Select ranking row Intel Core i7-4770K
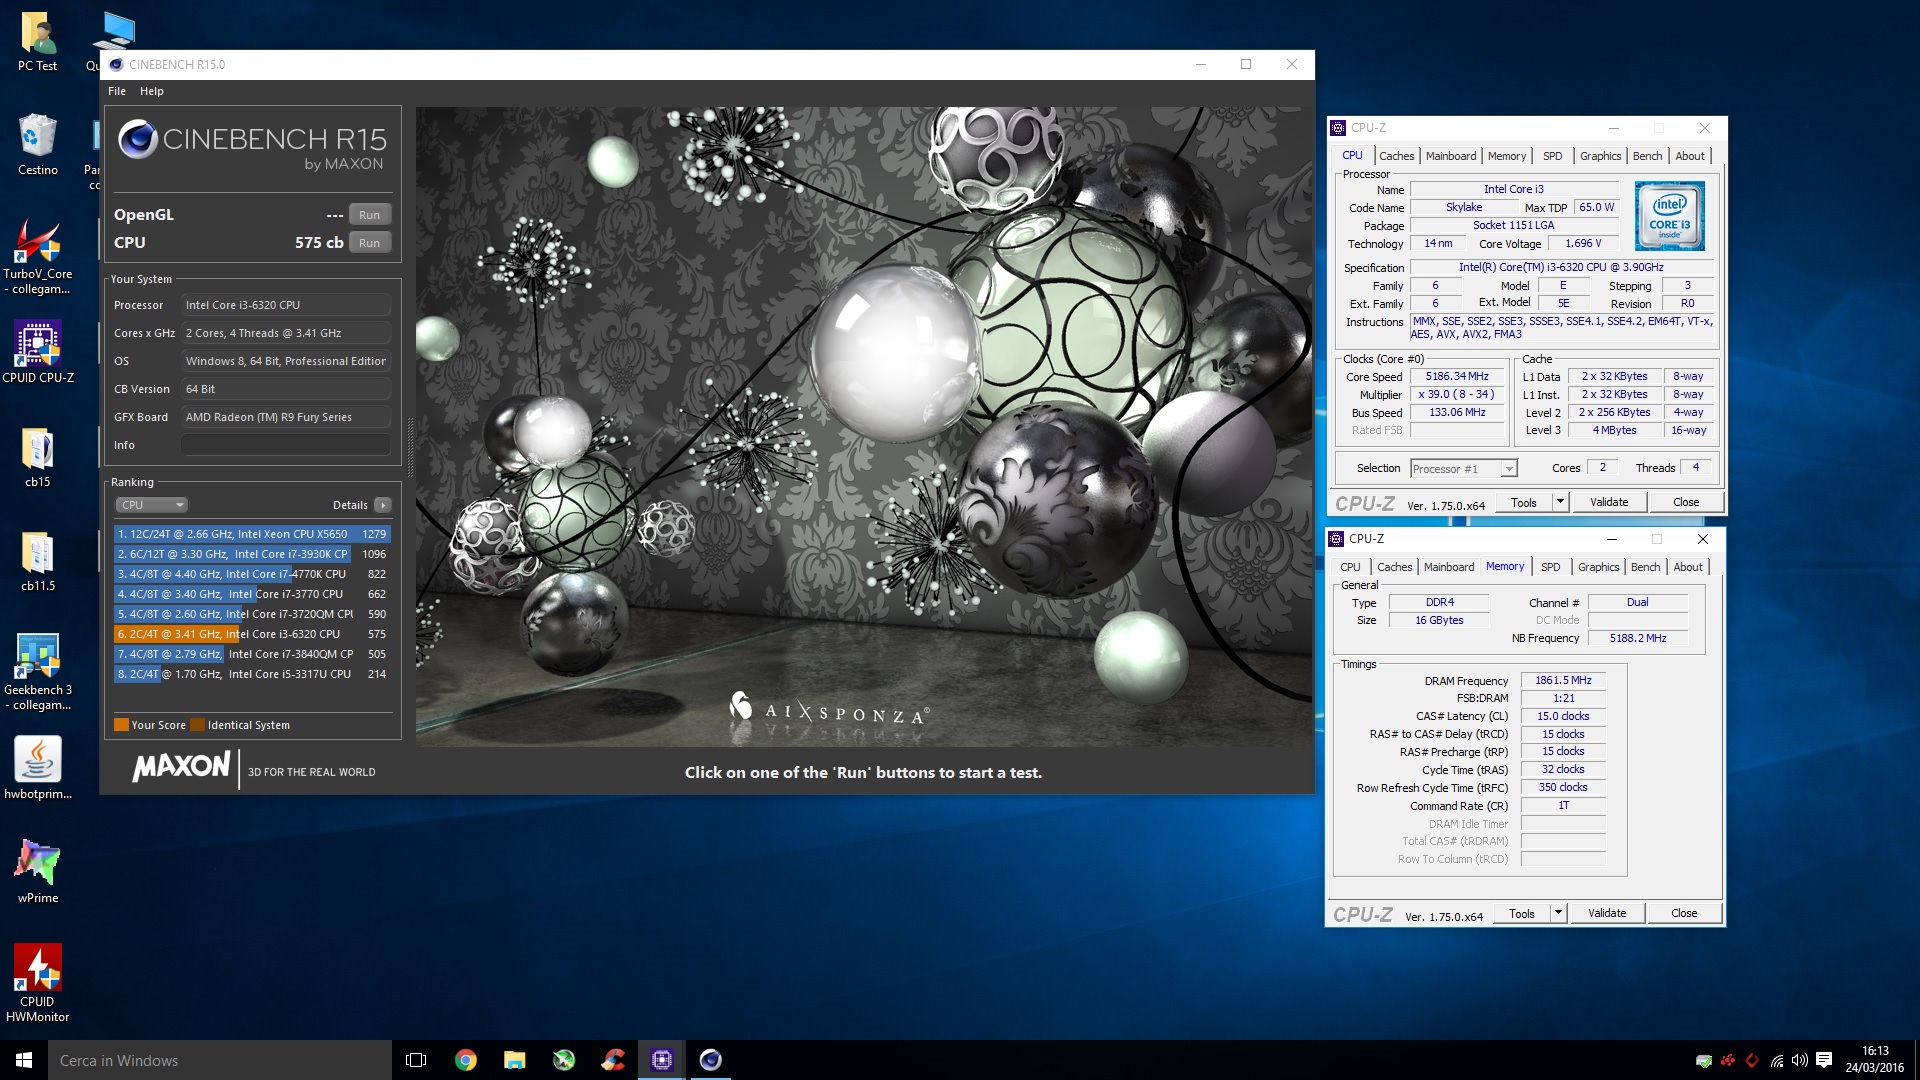This screenshot has width=1920, height=1080. coord(252,574)
